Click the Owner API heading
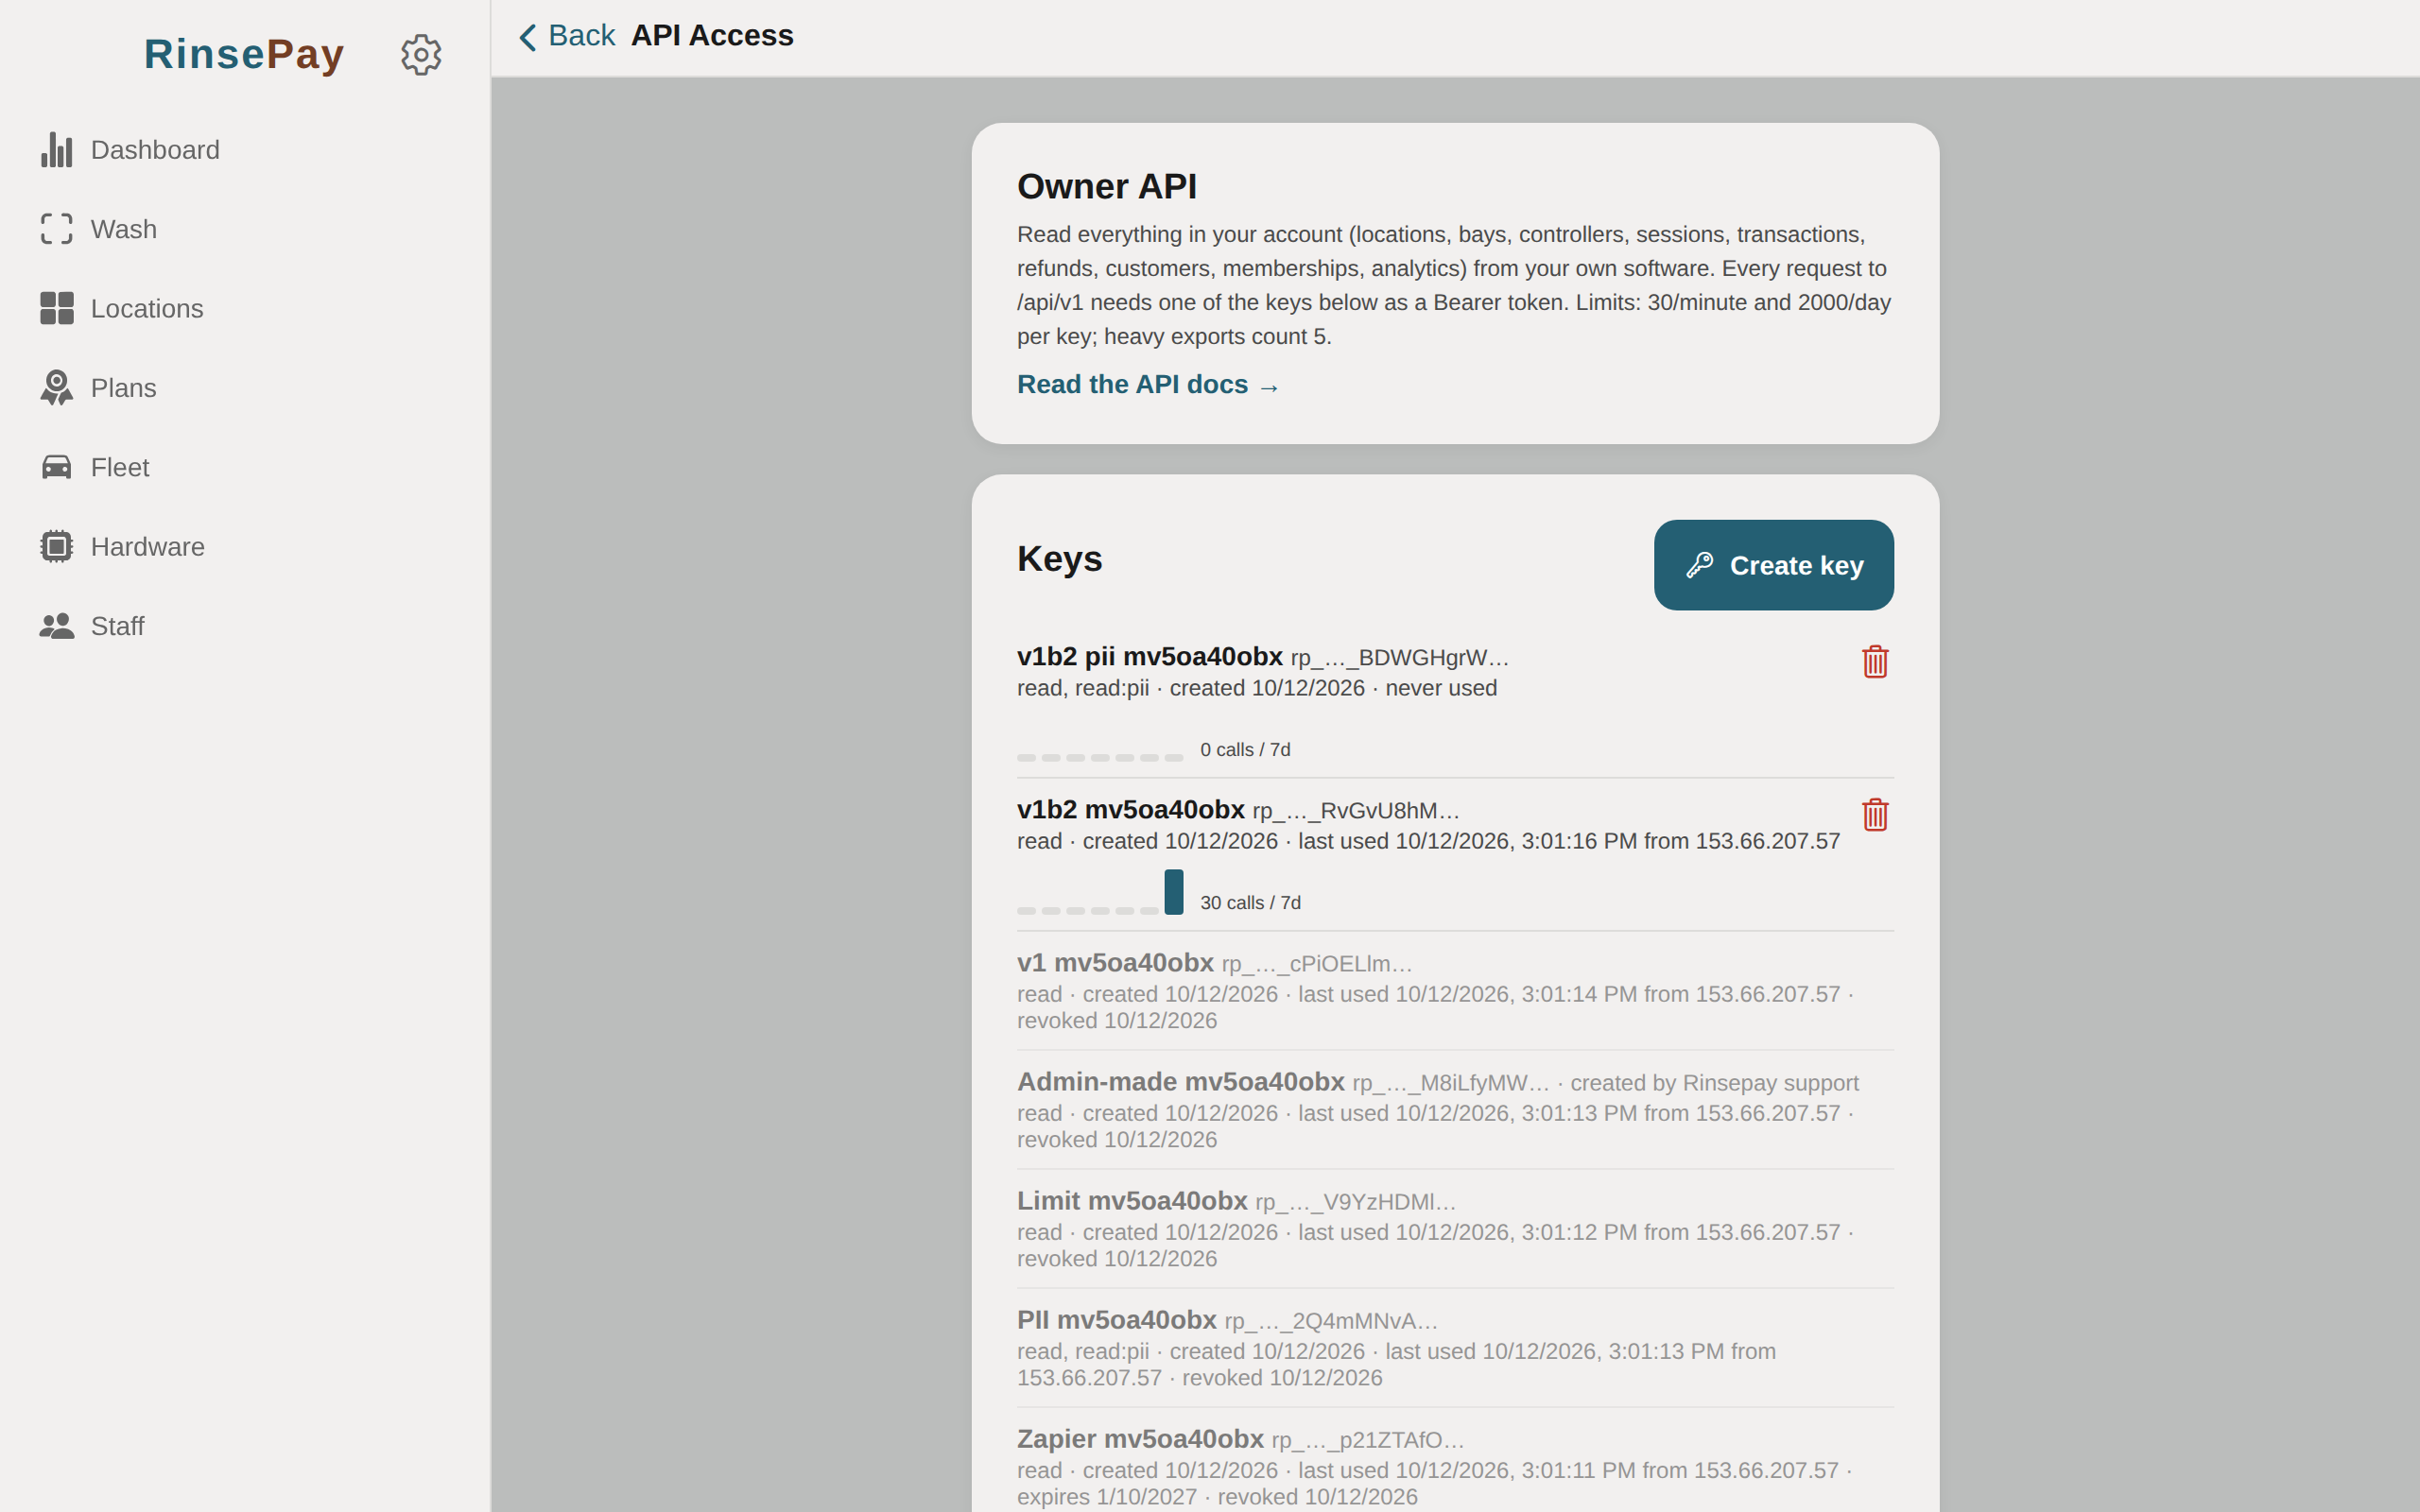2420x1512 pixels. click(x=1106, y=187)
